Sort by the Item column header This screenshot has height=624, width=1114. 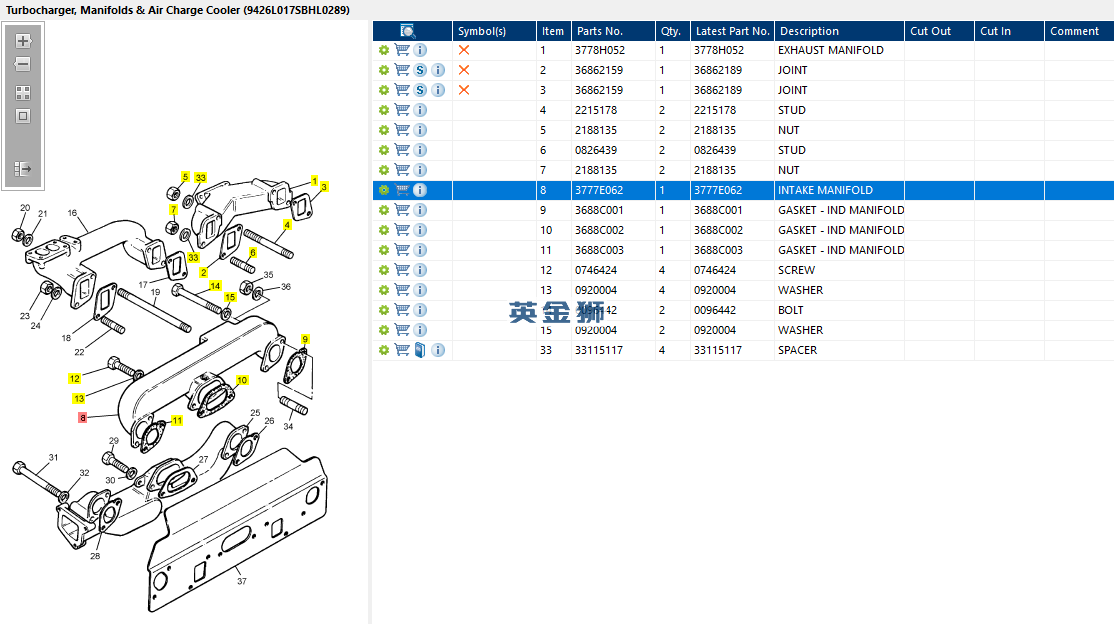click(553, 31)
